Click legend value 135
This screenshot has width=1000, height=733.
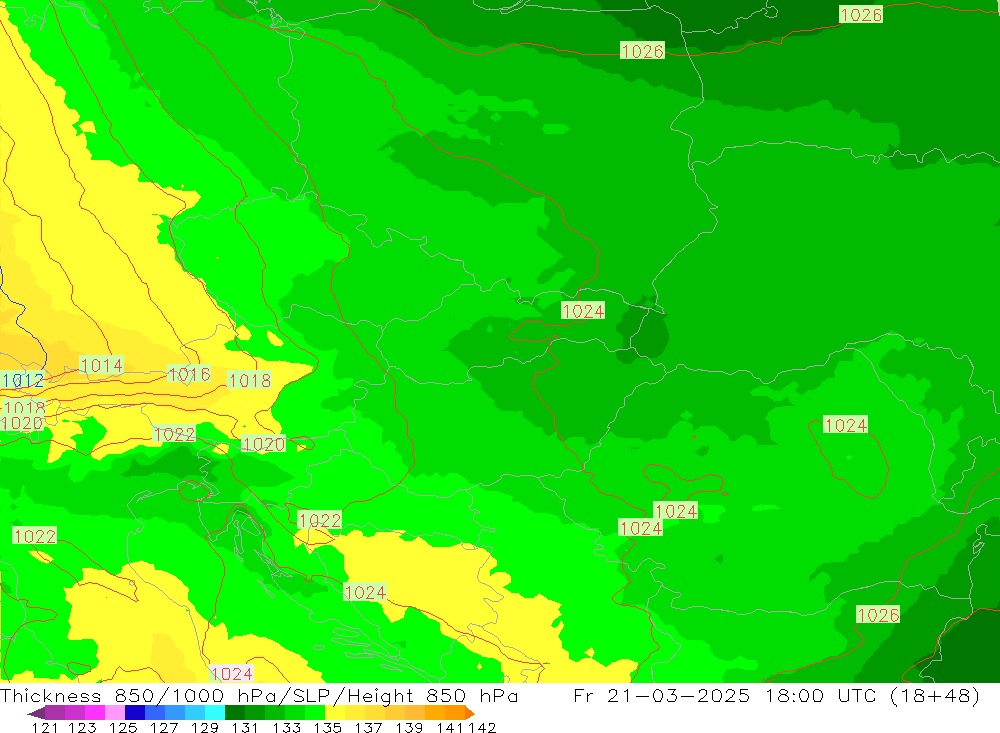(327, 727)
